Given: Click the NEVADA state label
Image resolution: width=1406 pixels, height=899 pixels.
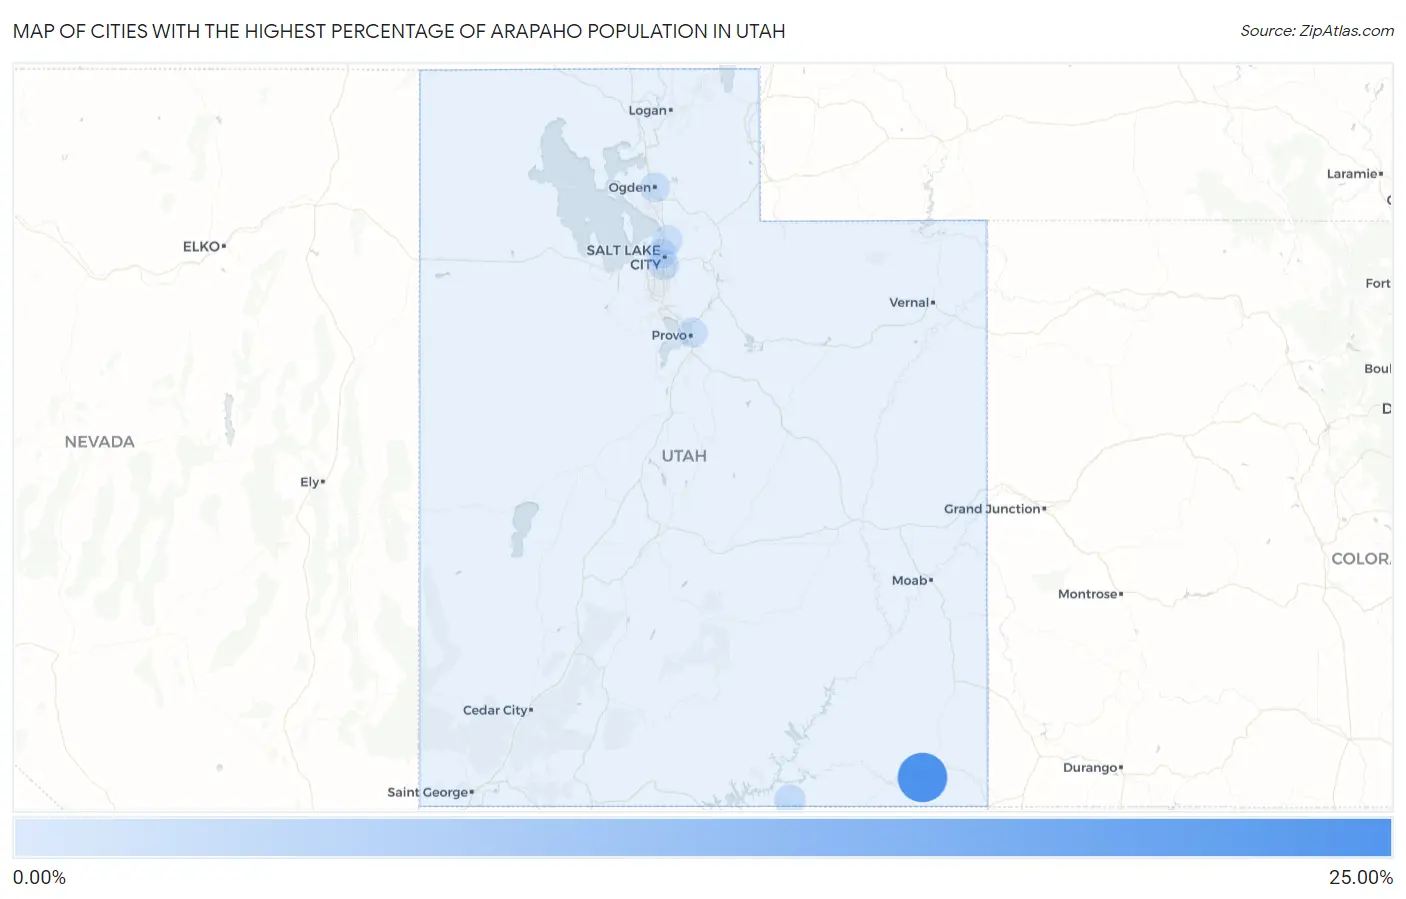Looking at the screenshot, I should point(99,442).
